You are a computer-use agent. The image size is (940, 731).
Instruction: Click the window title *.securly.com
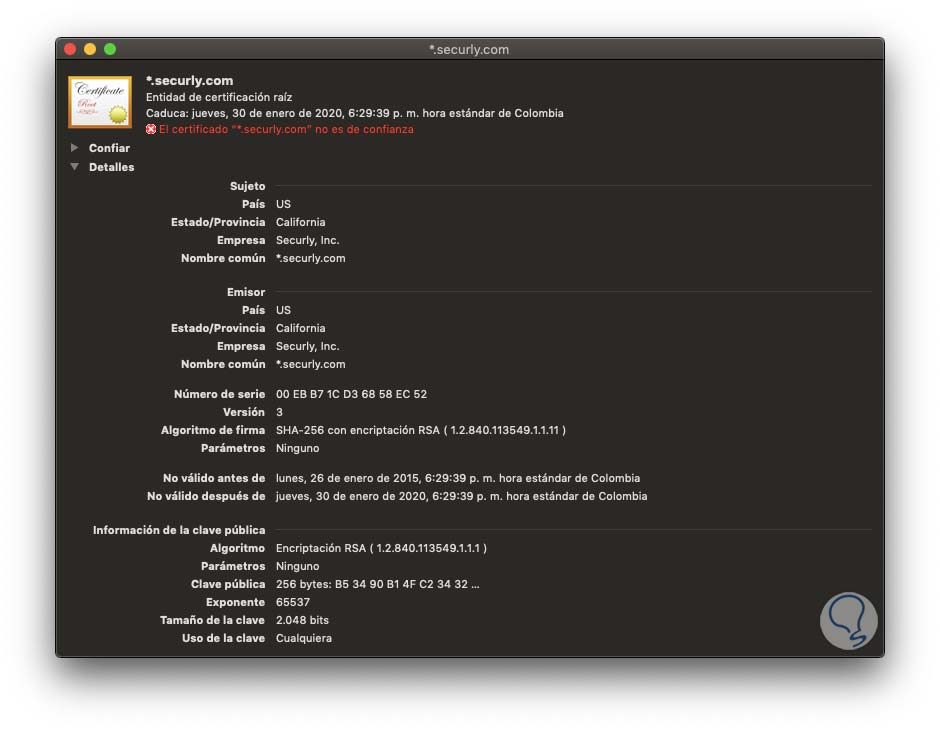469,50
